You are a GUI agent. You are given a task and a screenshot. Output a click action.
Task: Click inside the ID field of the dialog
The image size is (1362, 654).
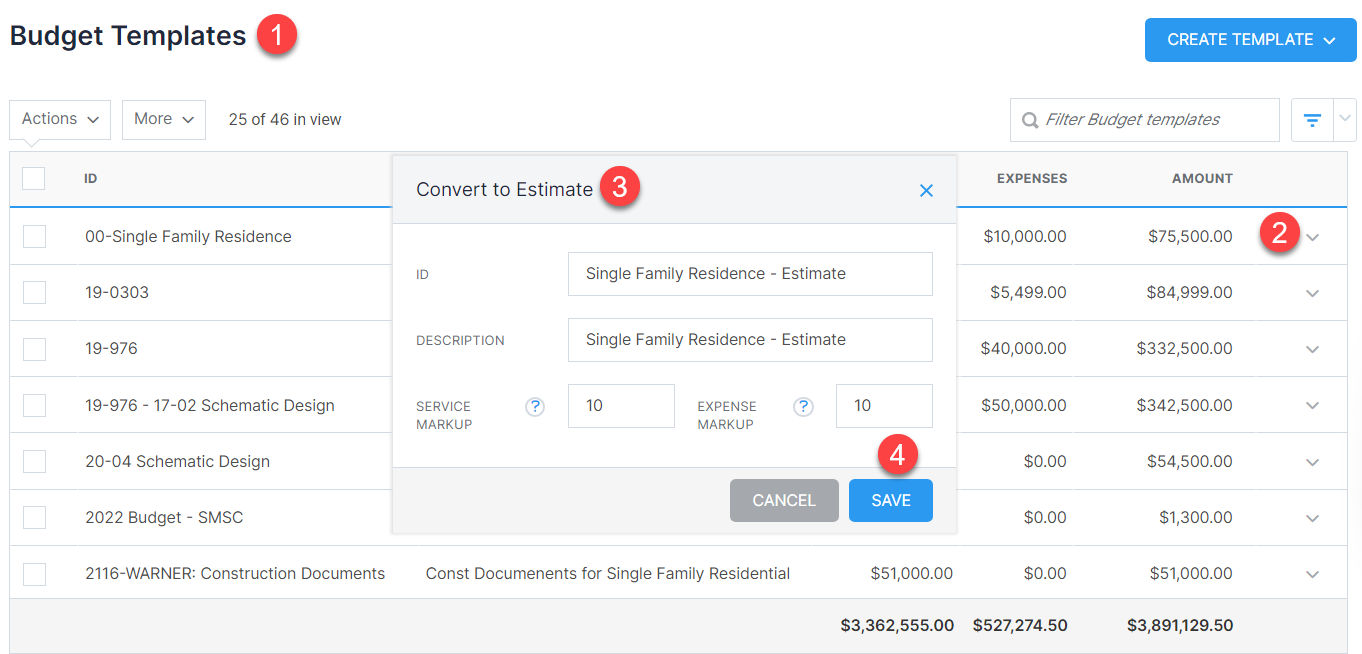(x=750, y=273)
